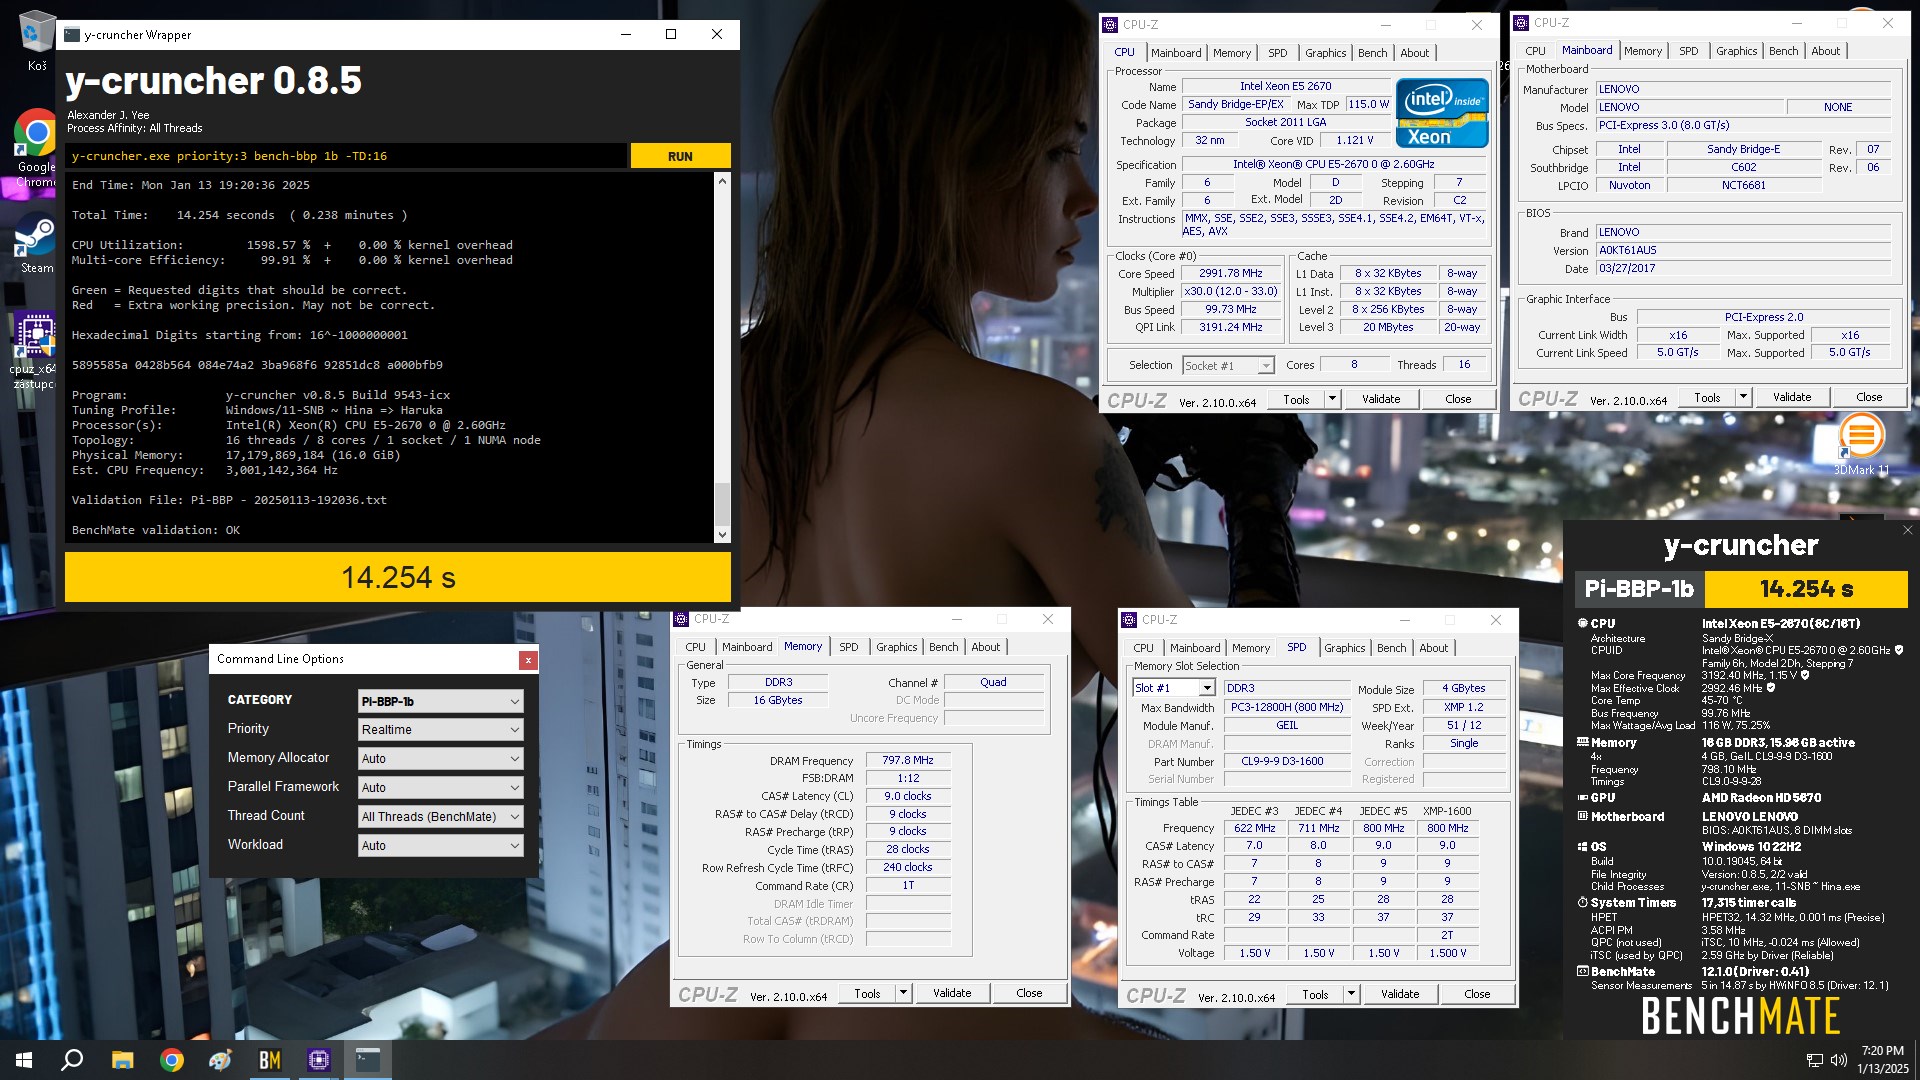Open the Priority dropdown set to Realtime

coord(441,730)
